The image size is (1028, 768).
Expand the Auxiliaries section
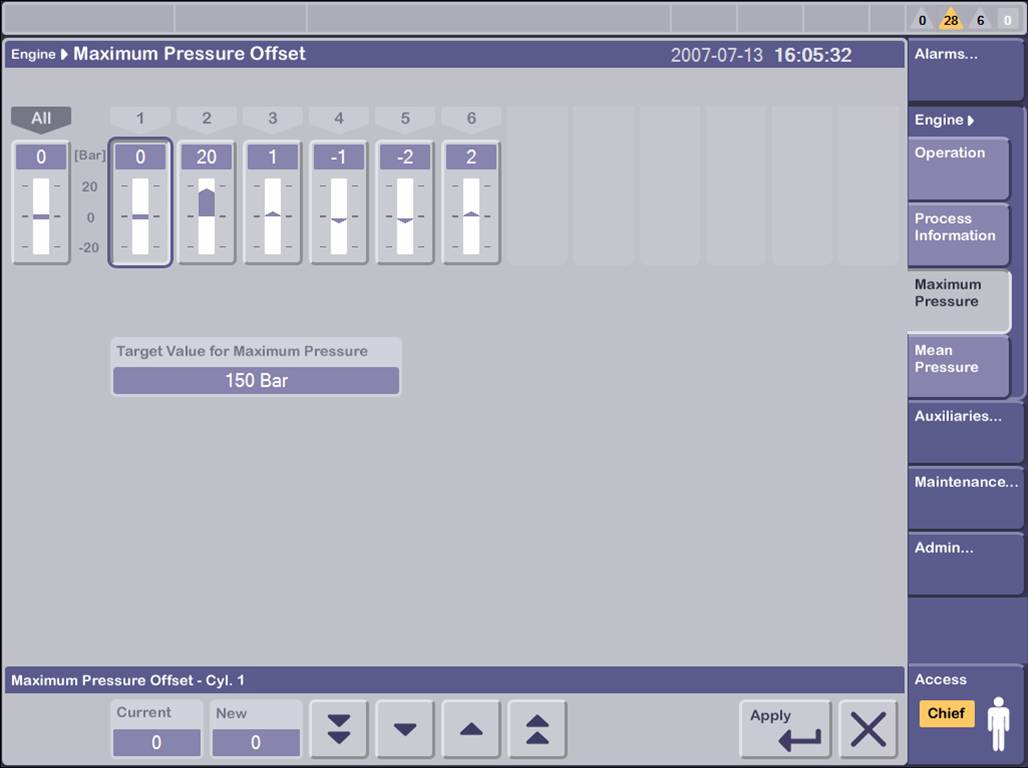[x=963, y=430]
